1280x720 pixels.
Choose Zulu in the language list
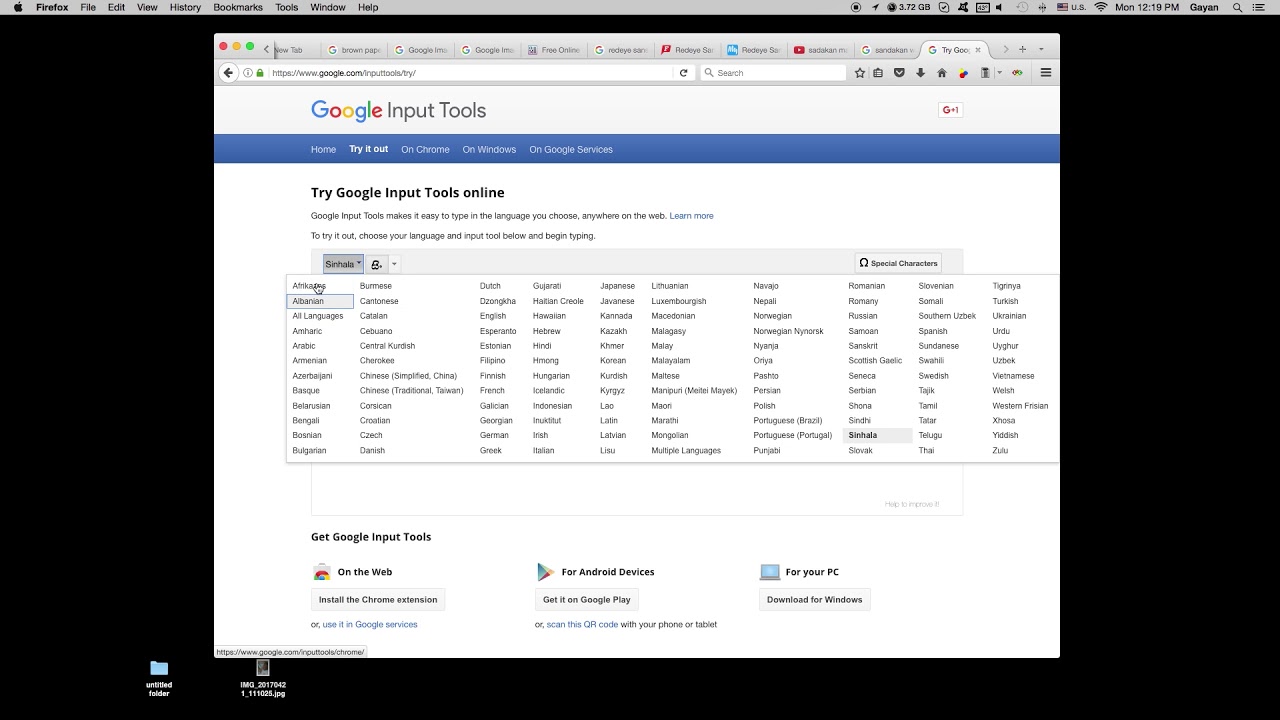point(1000,451)
